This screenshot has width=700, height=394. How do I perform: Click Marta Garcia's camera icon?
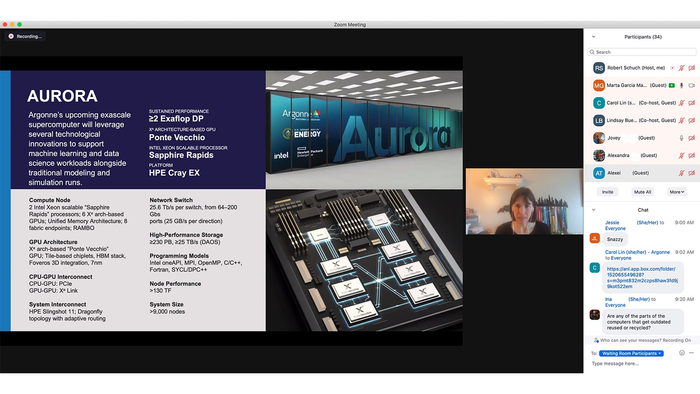(692, 85)
